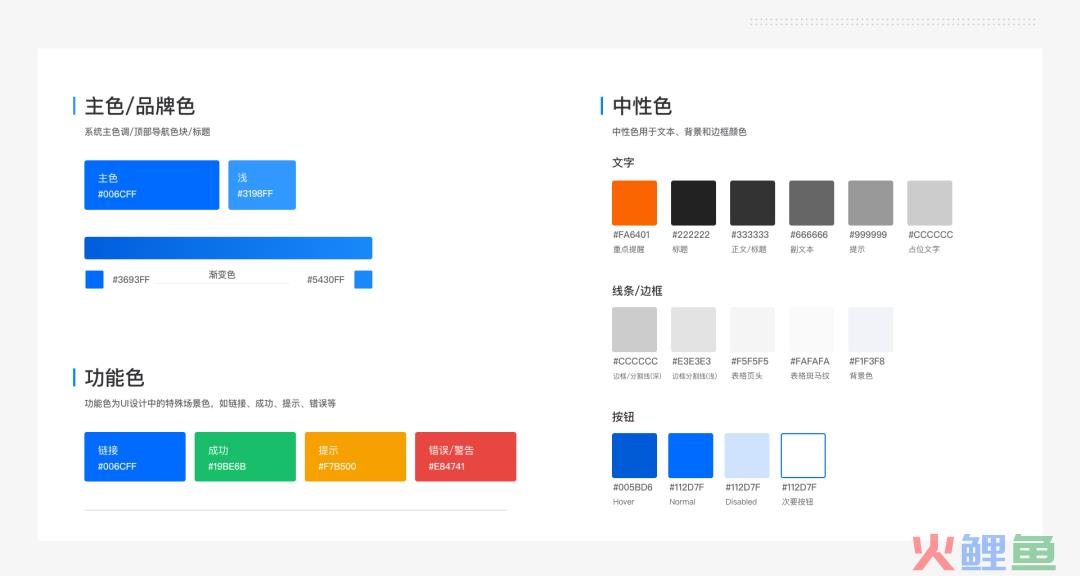Choose the yellow 提示 #F7B500 block

(355, 457)
